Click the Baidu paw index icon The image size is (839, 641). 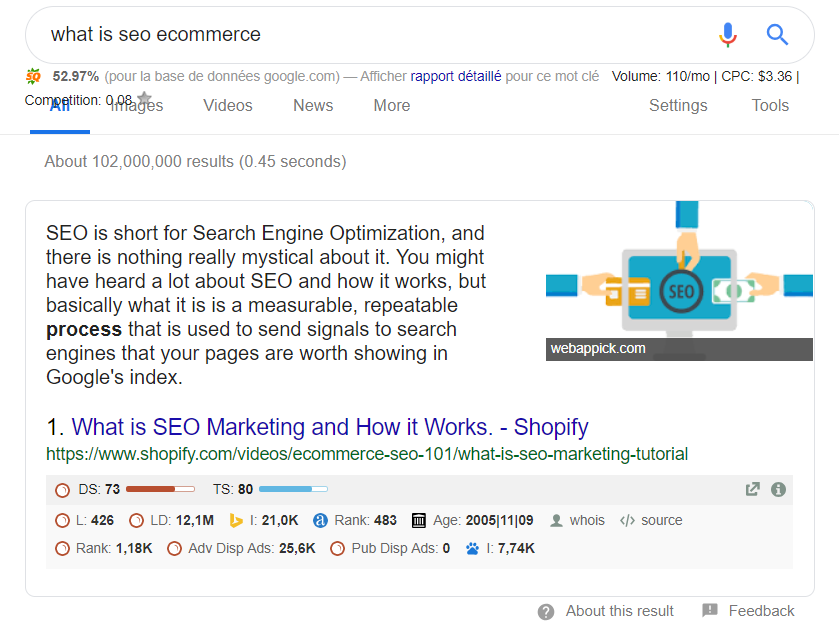(472, 548)
